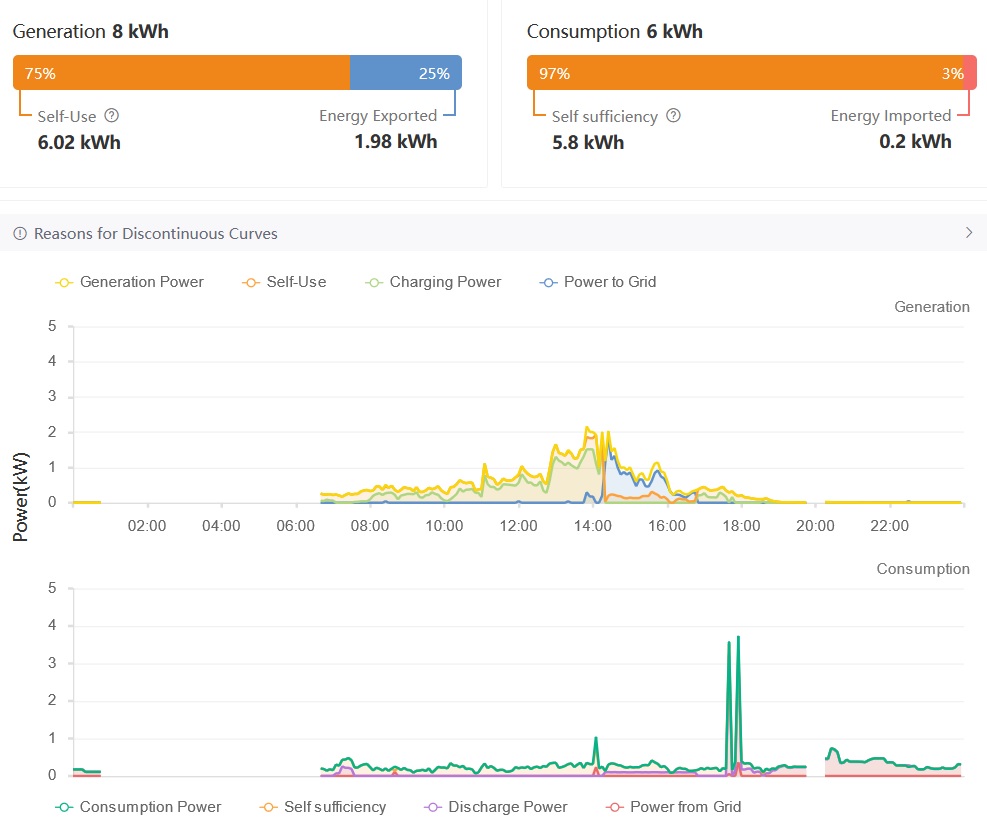Image resolution: width=987 pixels, height=830 pixels.
Task: Click the Generation 8 kWh heading
Action: point(91,31)
